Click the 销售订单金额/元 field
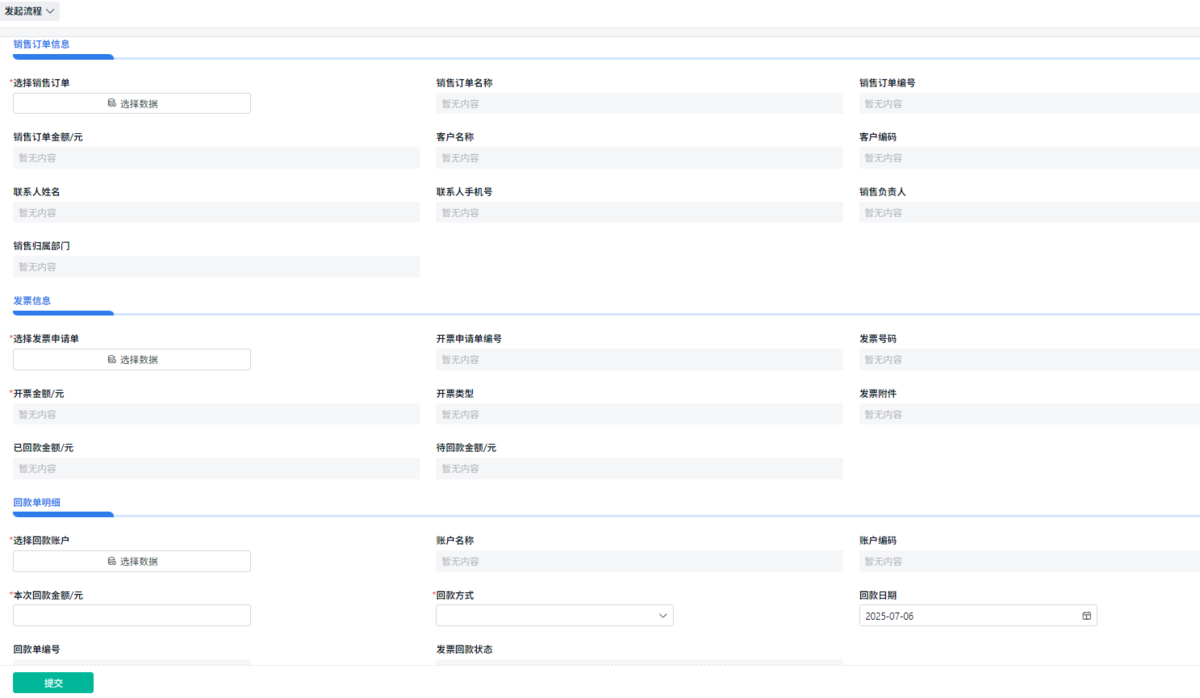 (x=216, y=158)
